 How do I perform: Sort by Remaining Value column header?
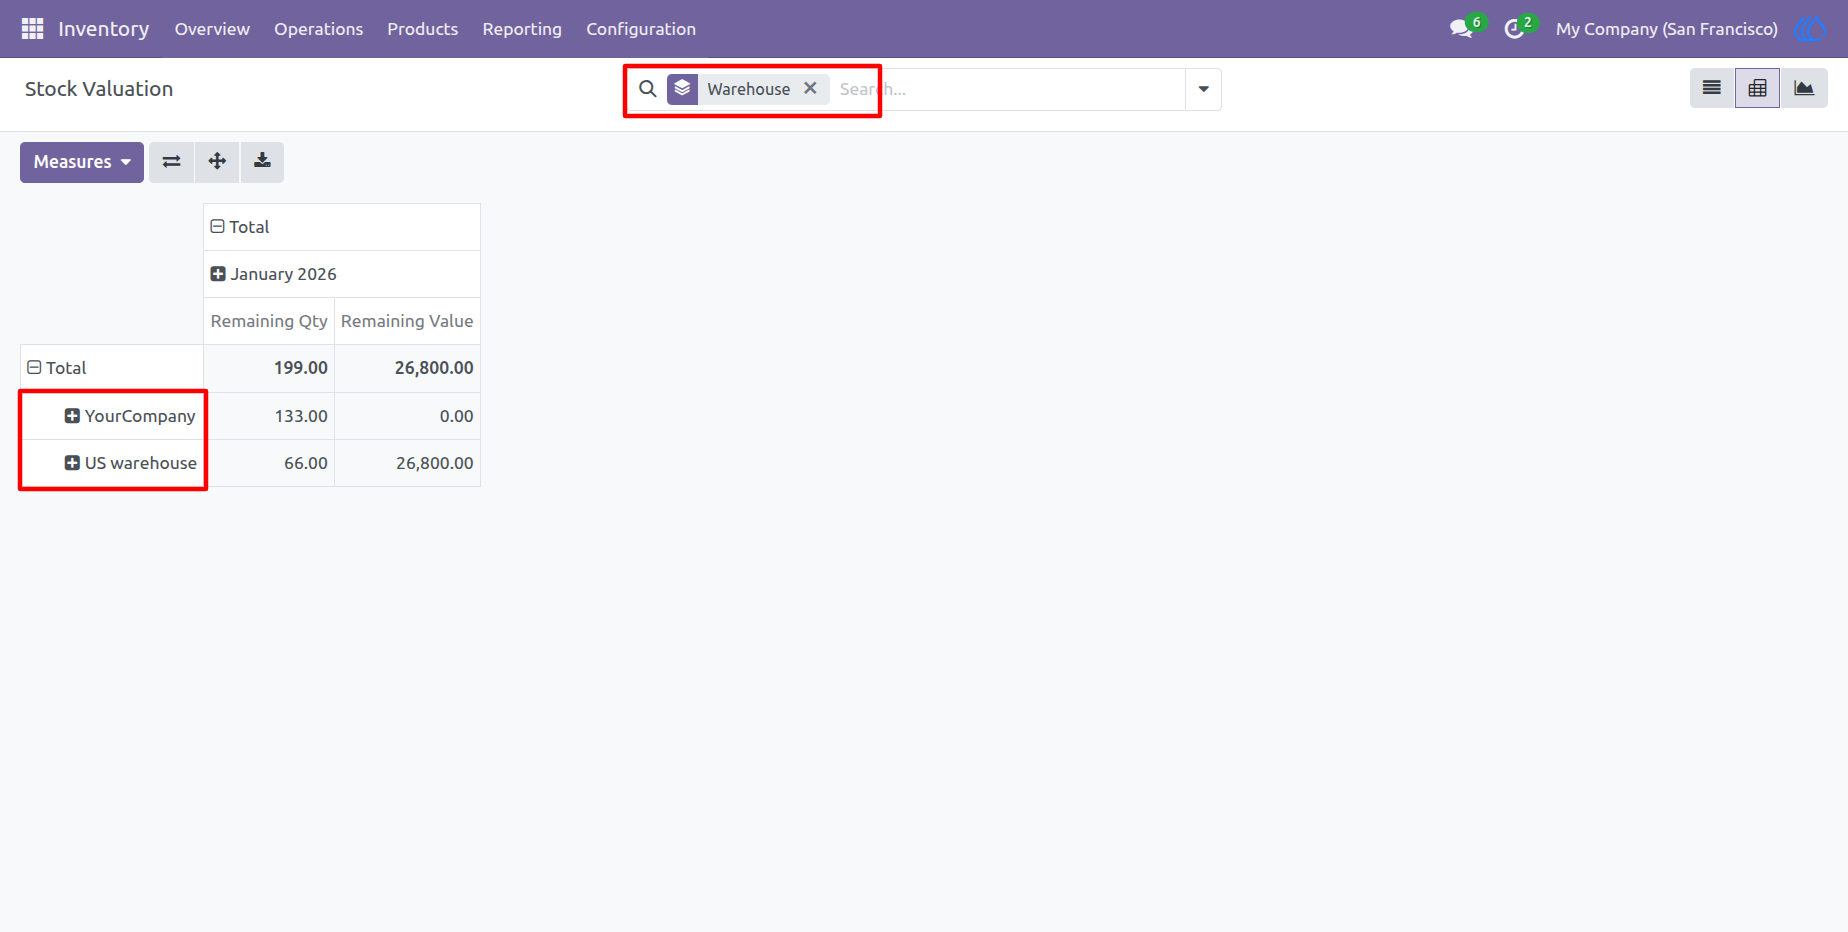pos(407,321)
